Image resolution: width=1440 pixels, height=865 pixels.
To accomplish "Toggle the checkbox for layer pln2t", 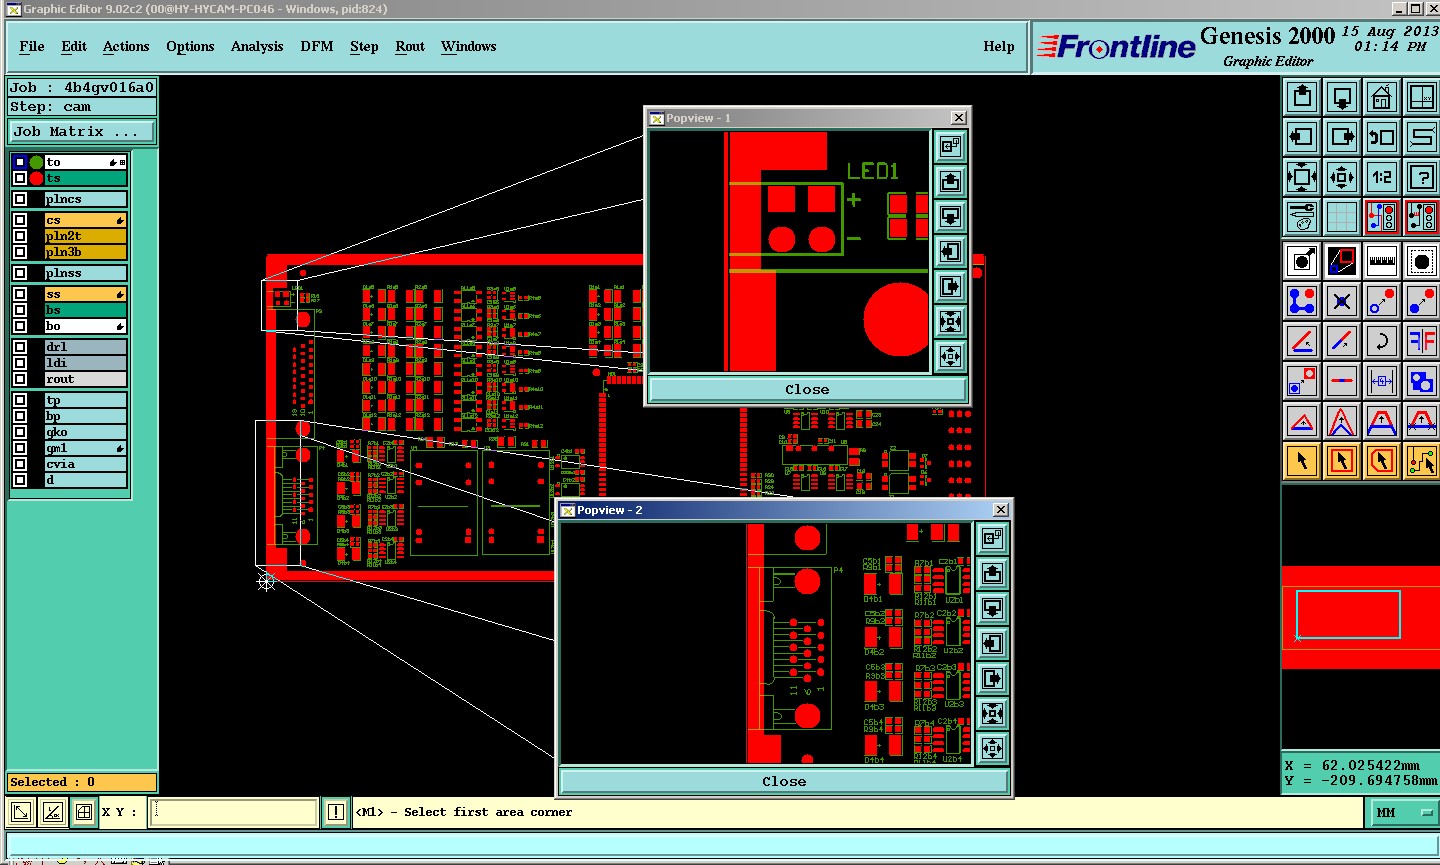I will pyautogui.click(x=20, y=236).
